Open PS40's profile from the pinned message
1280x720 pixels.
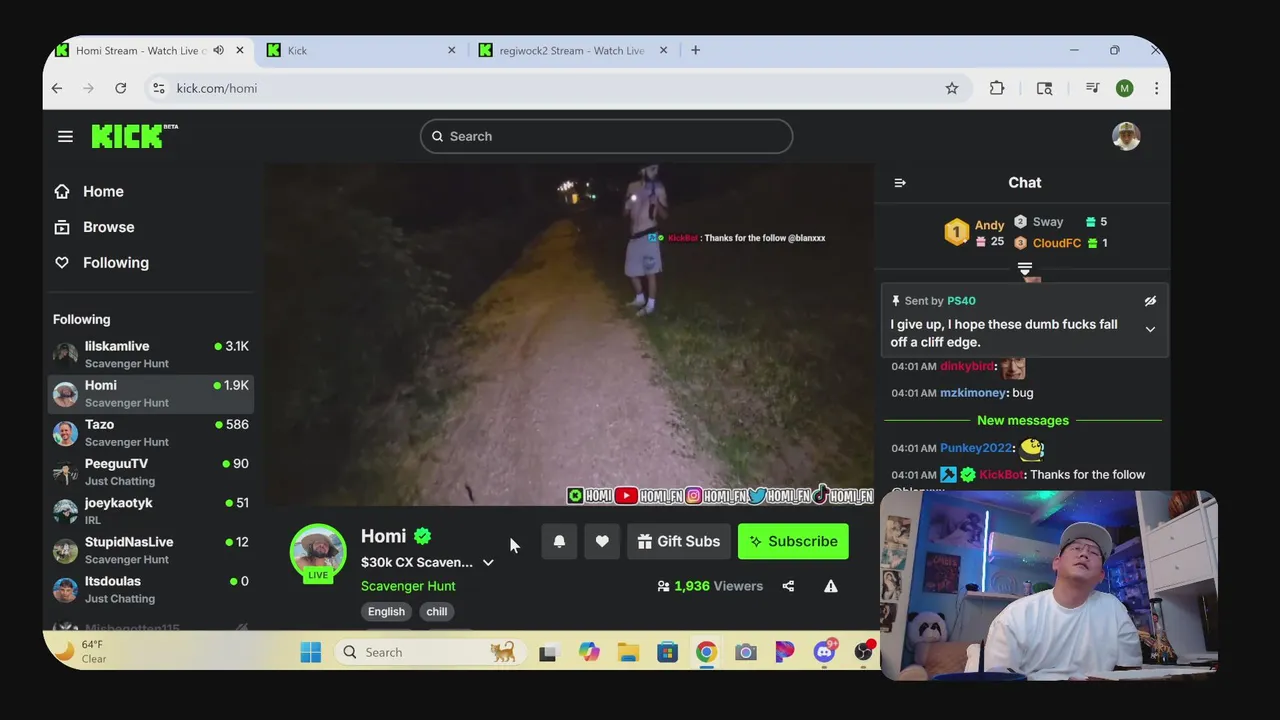[961, 300]
